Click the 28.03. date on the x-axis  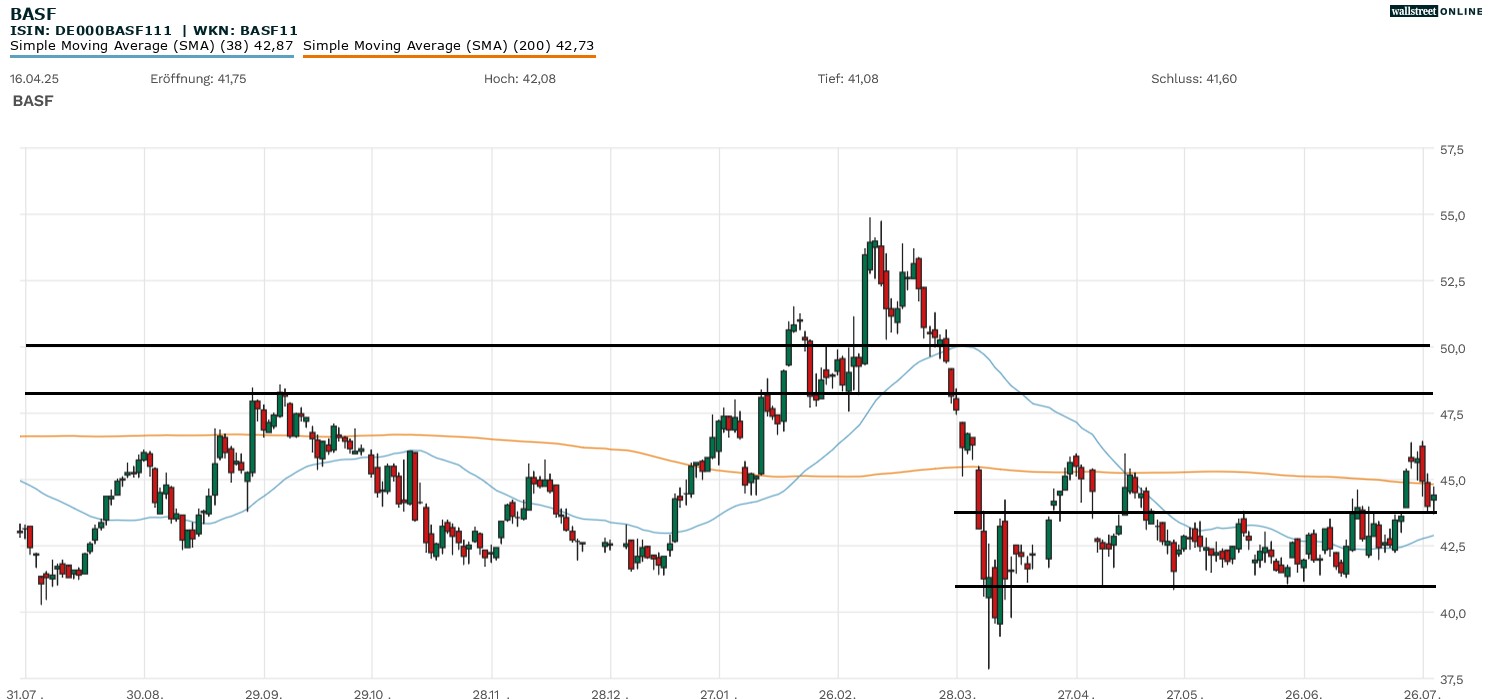tap(957, 692)
